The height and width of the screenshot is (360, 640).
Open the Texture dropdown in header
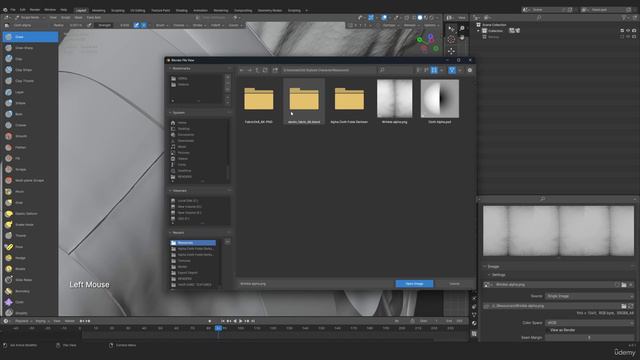click(181, 25)
